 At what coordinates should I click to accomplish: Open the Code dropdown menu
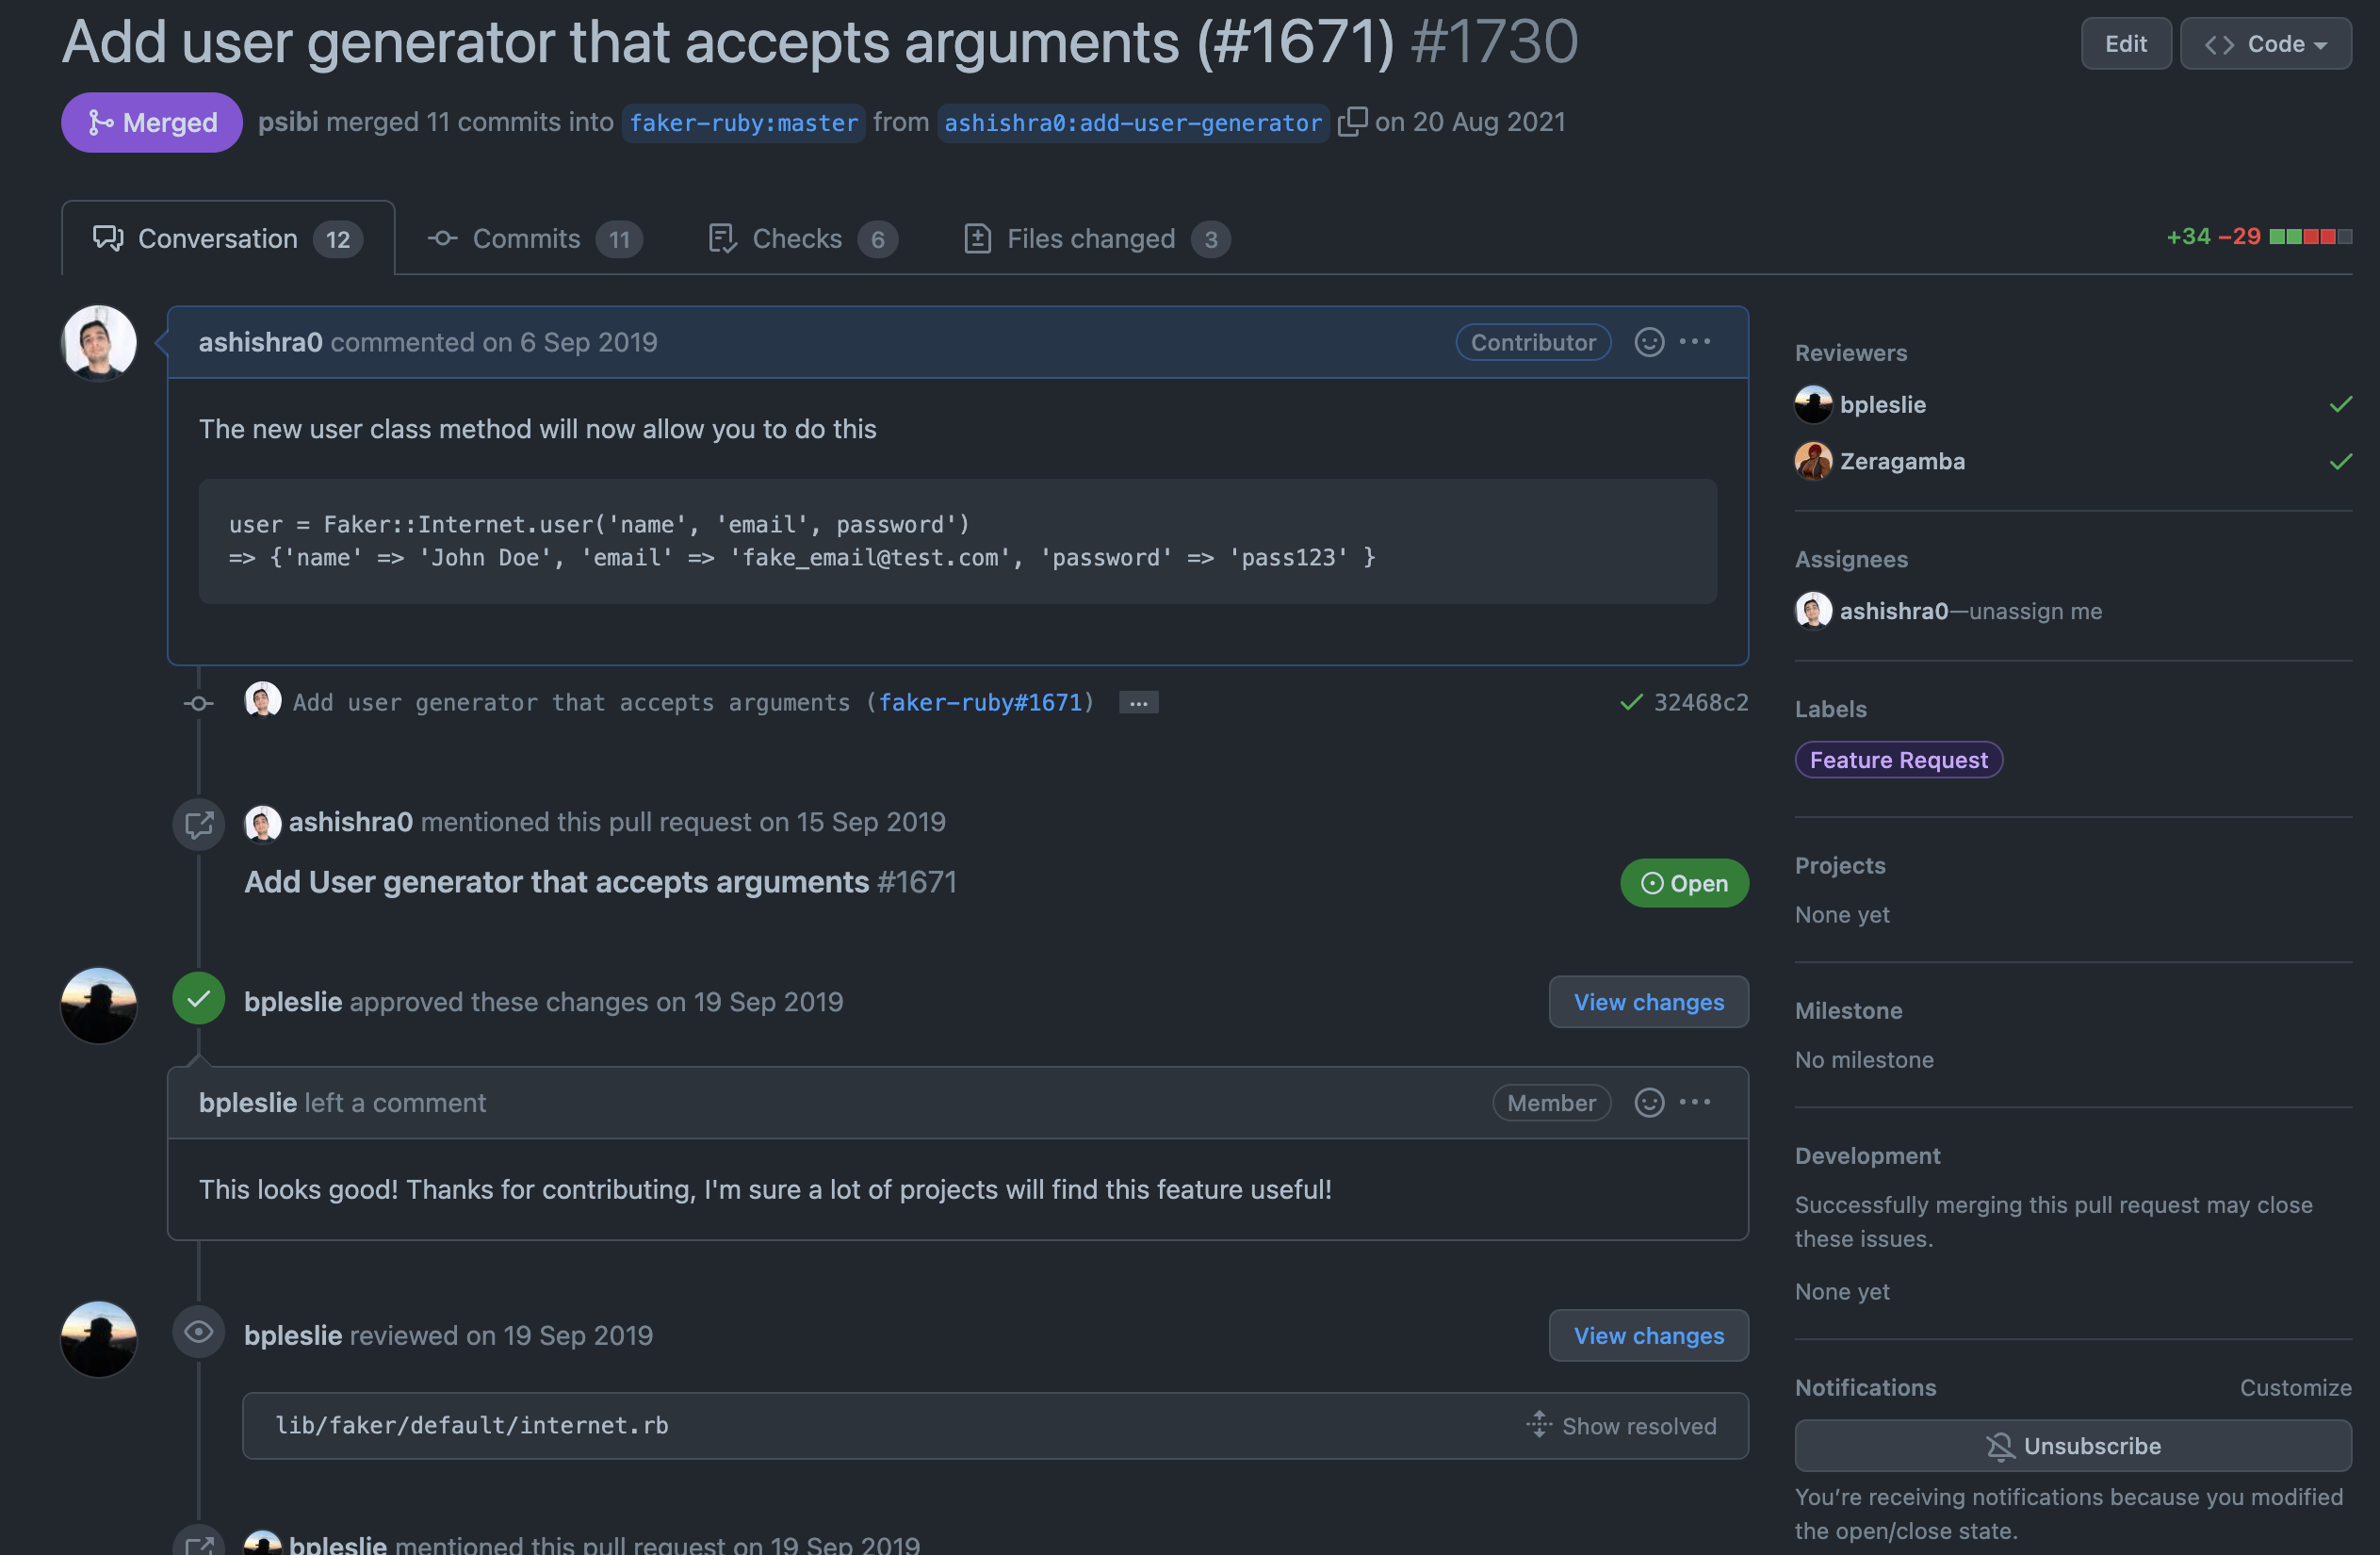coord(2266,43)
